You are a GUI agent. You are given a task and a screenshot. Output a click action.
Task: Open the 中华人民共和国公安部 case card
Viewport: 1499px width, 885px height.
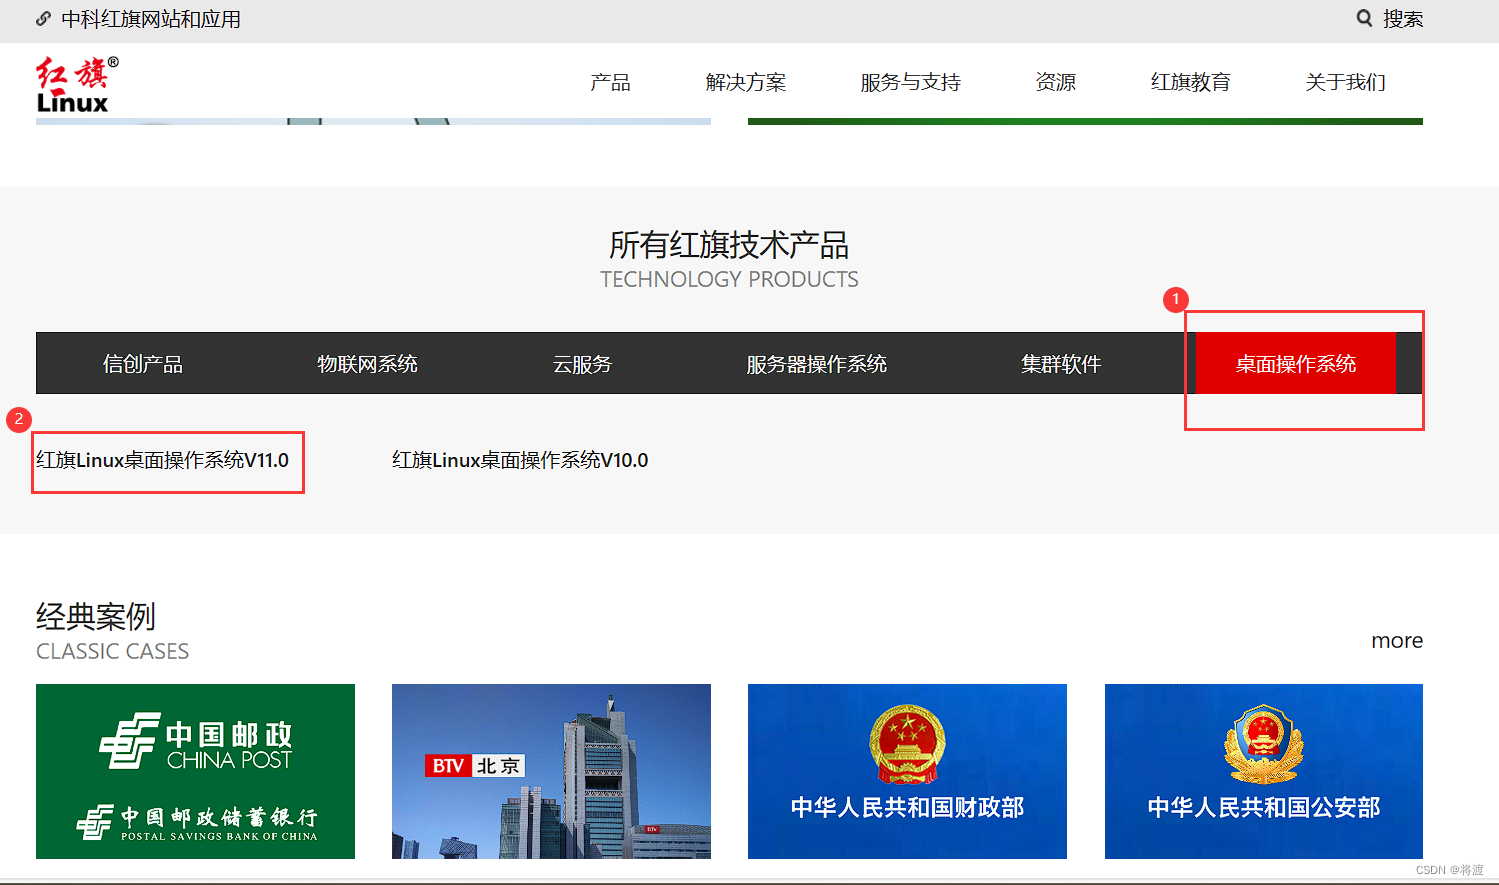(x=1264, y=771)
